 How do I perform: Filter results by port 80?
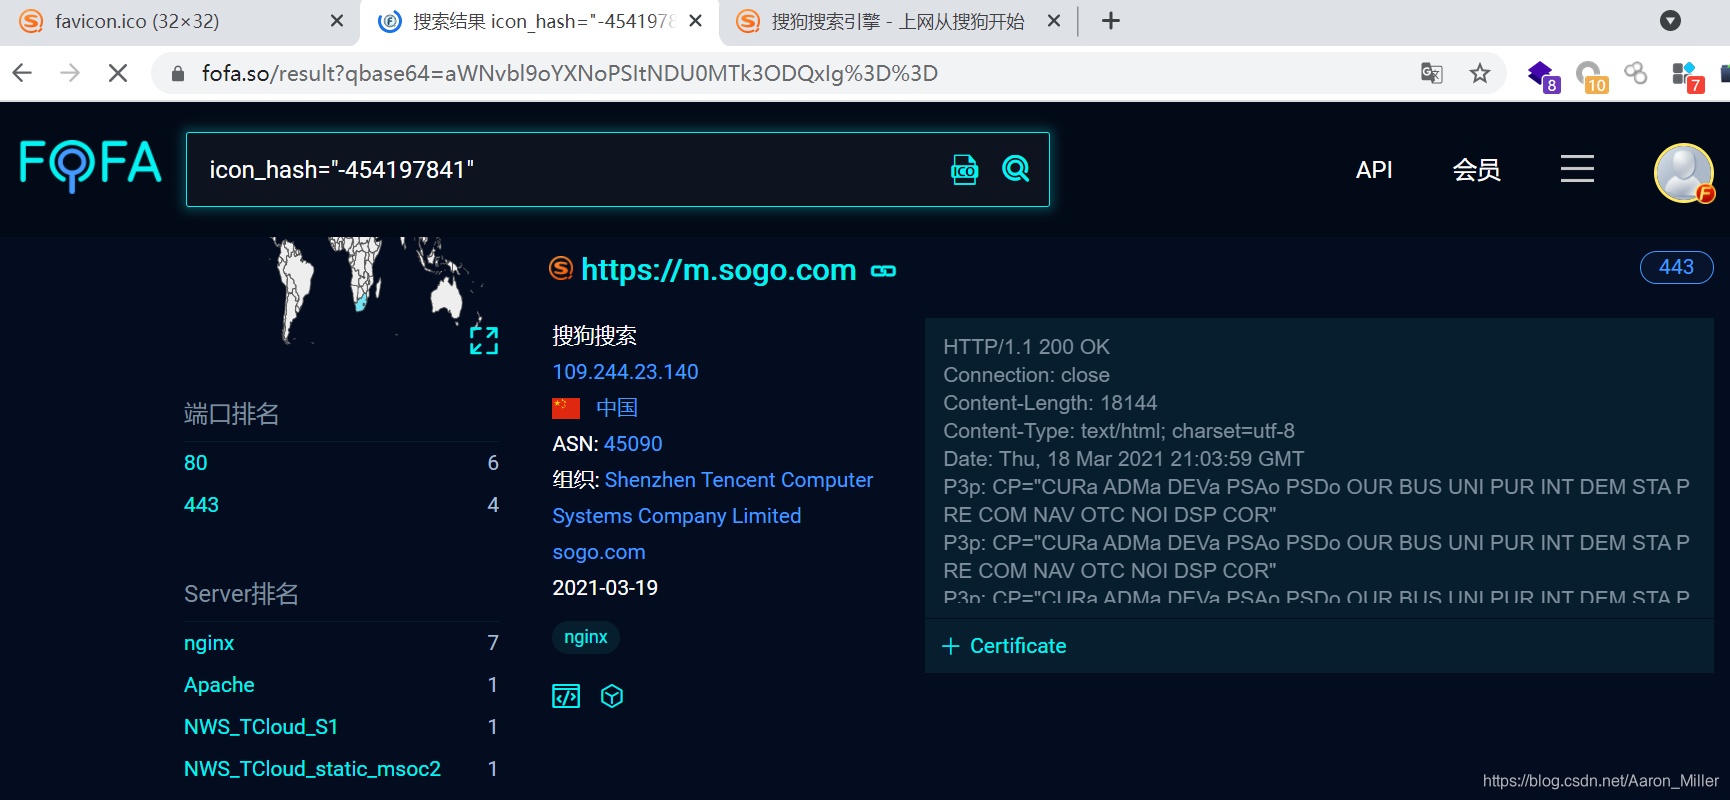[x=196, y=463]
